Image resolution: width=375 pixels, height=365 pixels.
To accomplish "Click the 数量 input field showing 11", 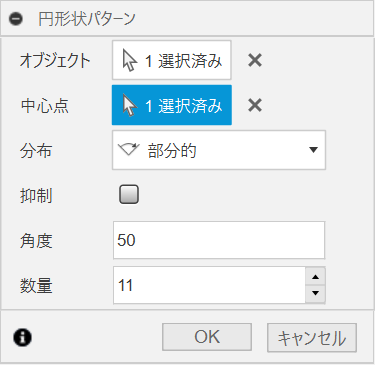I will point(209,285).
